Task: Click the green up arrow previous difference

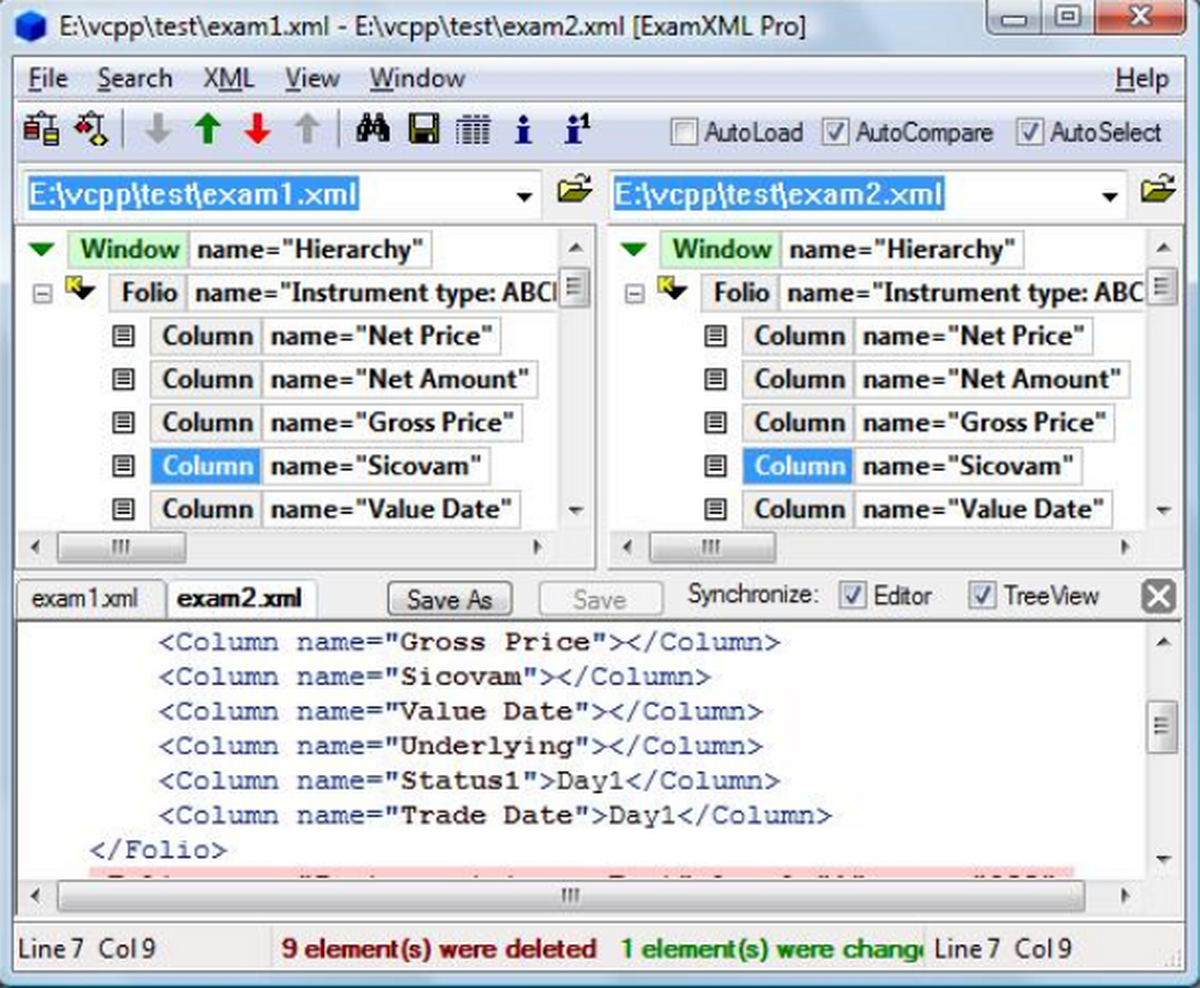Action: 207,130
